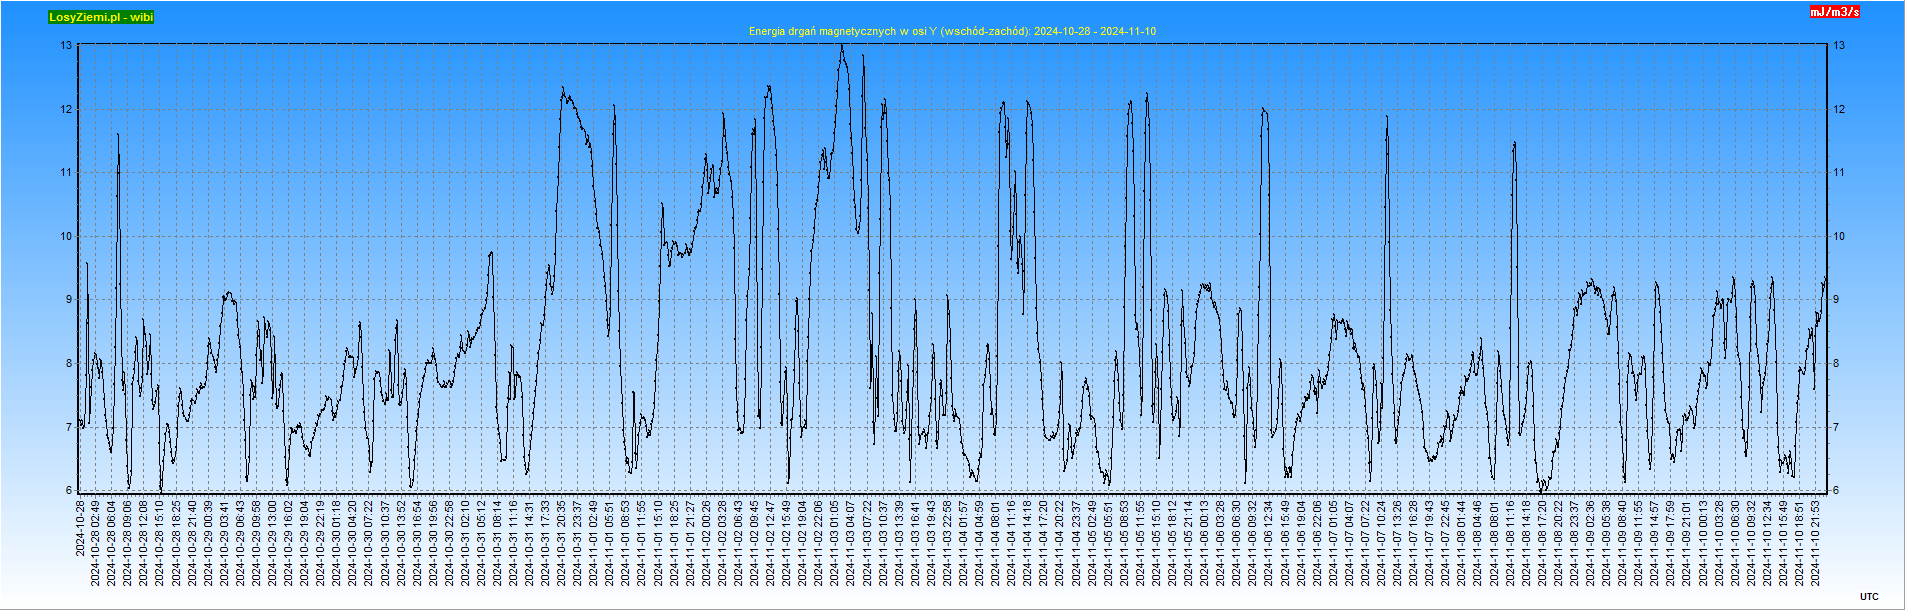Select the 2024-10-29 13:00 time label

coord(273,543)
